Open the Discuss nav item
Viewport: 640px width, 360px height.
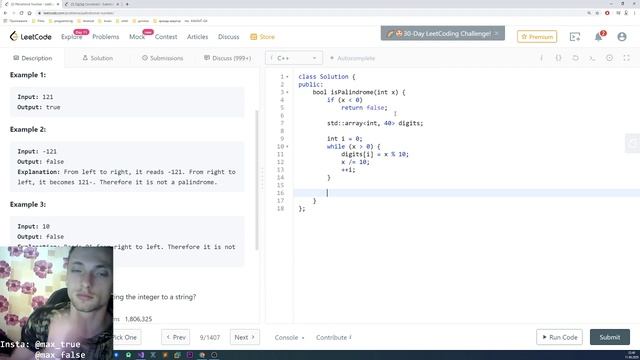(x=229, y=37)
